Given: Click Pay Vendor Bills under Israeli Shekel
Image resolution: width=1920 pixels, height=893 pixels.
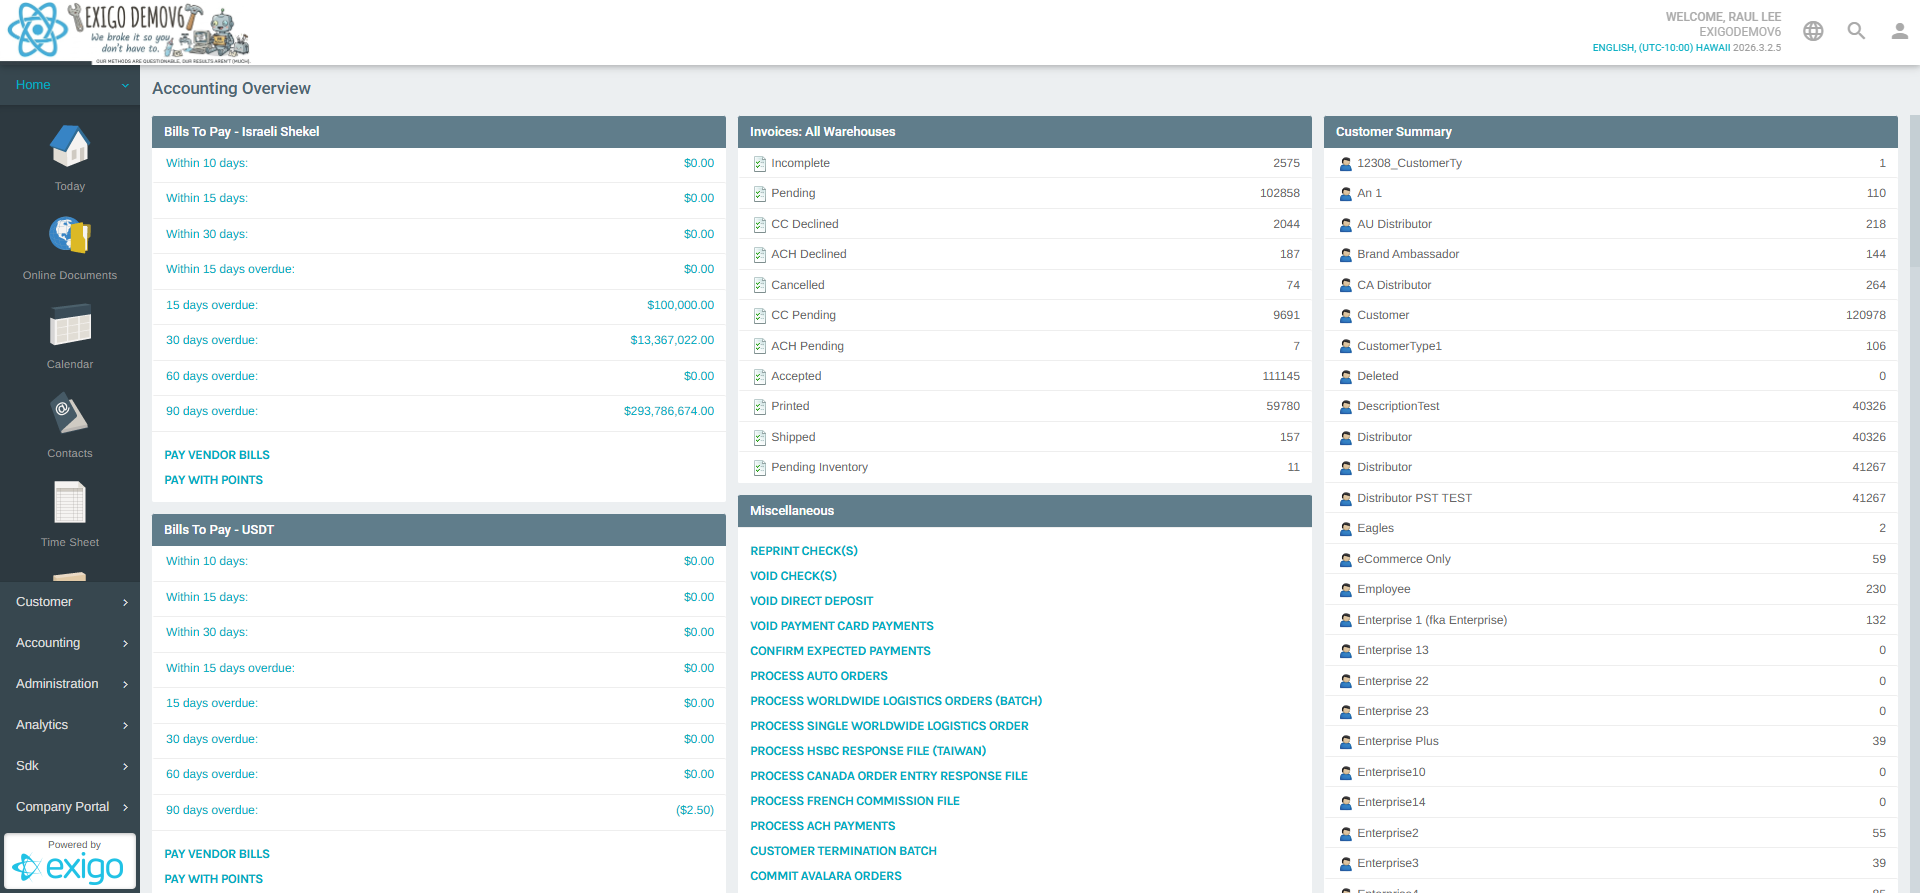Looking at the screenshot, I should (217, 455).
